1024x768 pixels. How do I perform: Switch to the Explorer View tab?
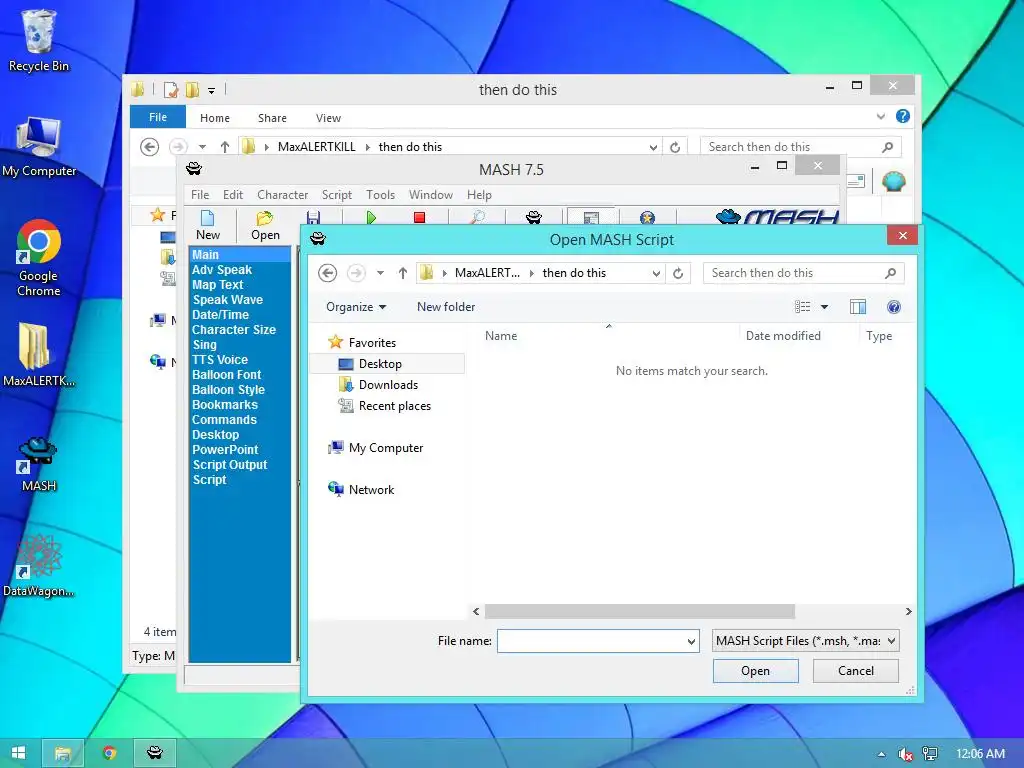328,118
